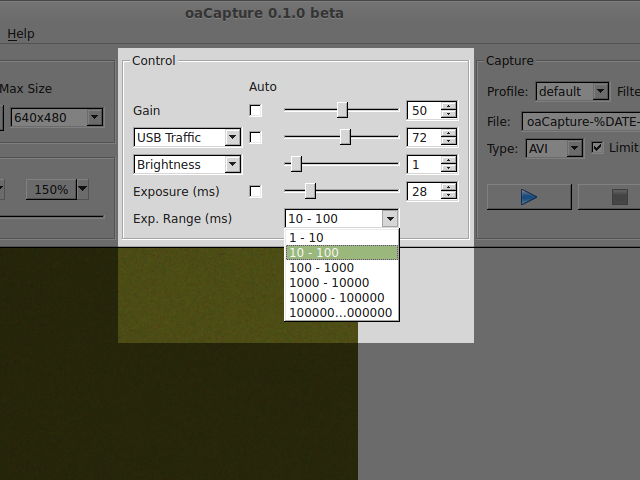Select 10000 - 100000 exposure range
Image resolution: width=640 pixels, height=480 pixels.
tap(342, 298)
